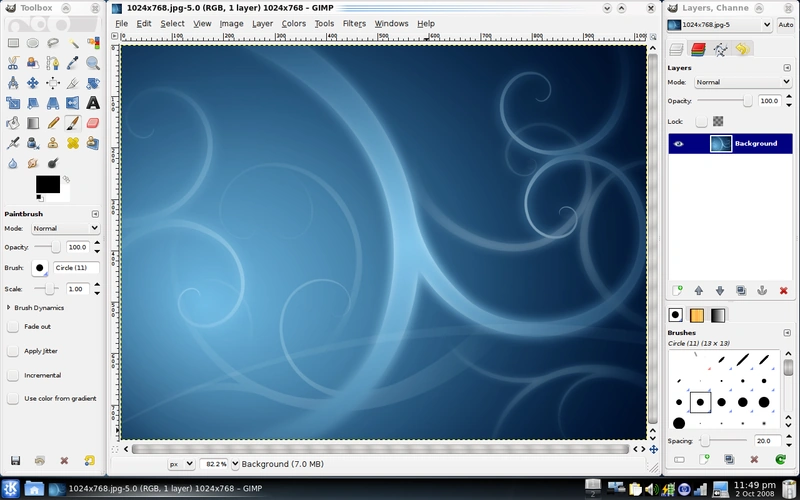
Task: Toggle the Lock pixels checkbox
Action: click(x=702, y=121)
